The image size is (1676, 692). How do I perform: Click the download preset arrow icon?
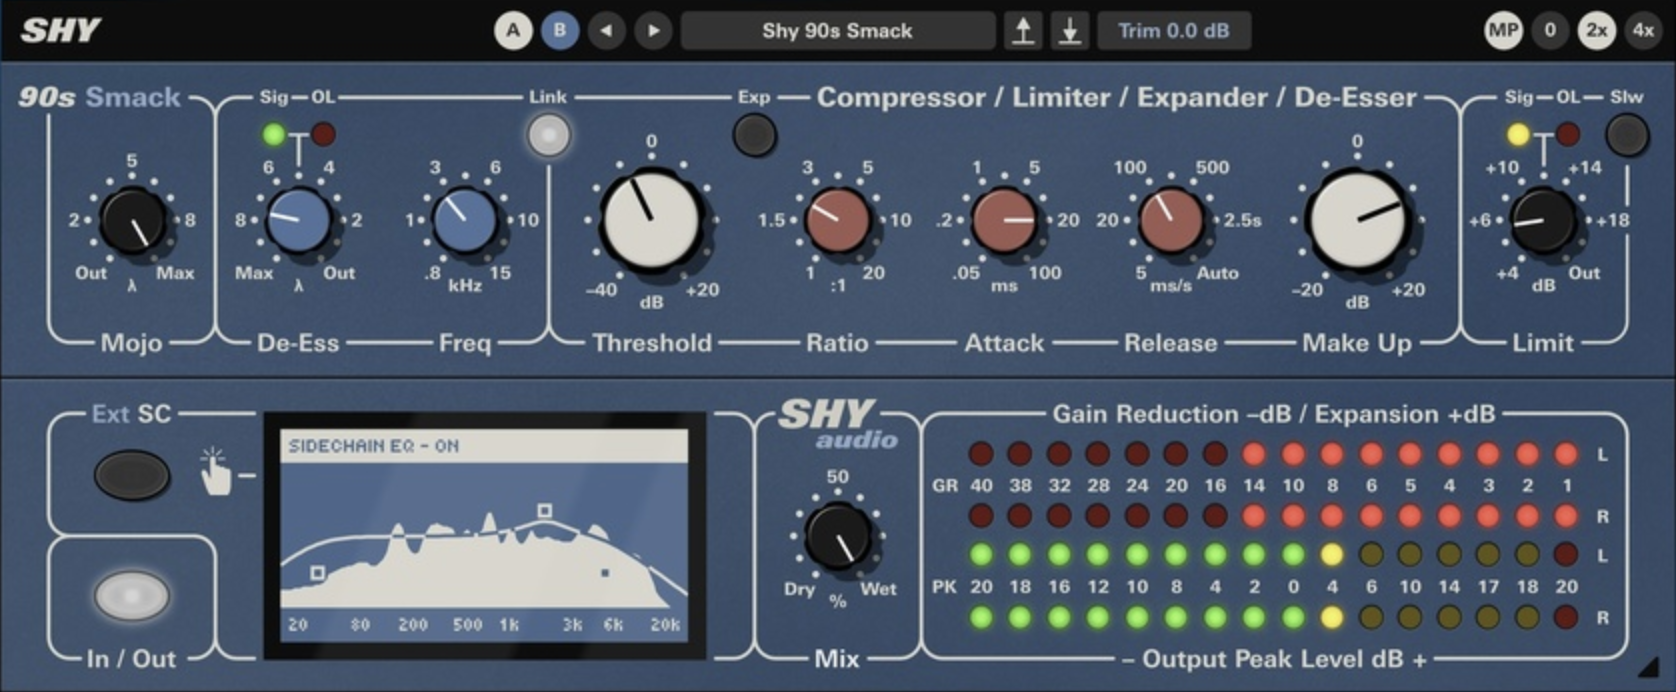tap(1070, 30)
